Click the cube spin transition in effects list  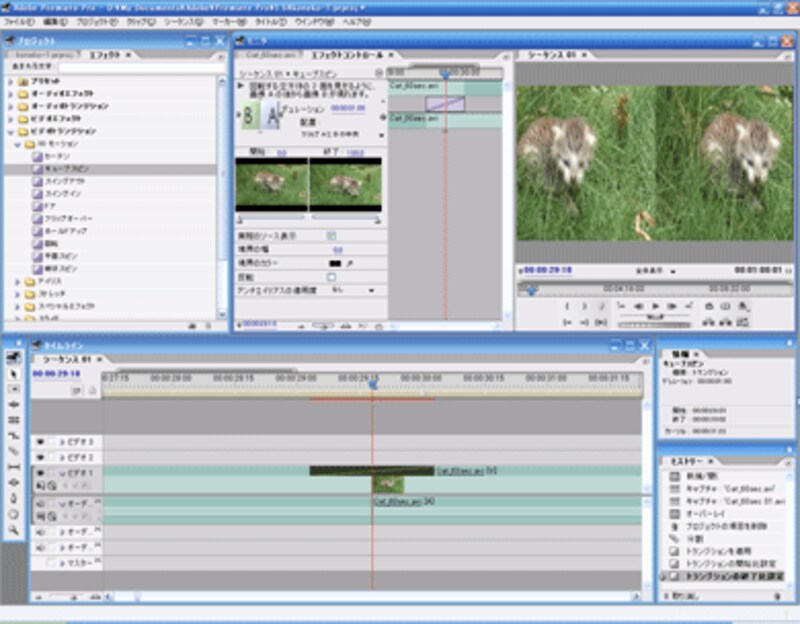(65, 170)
